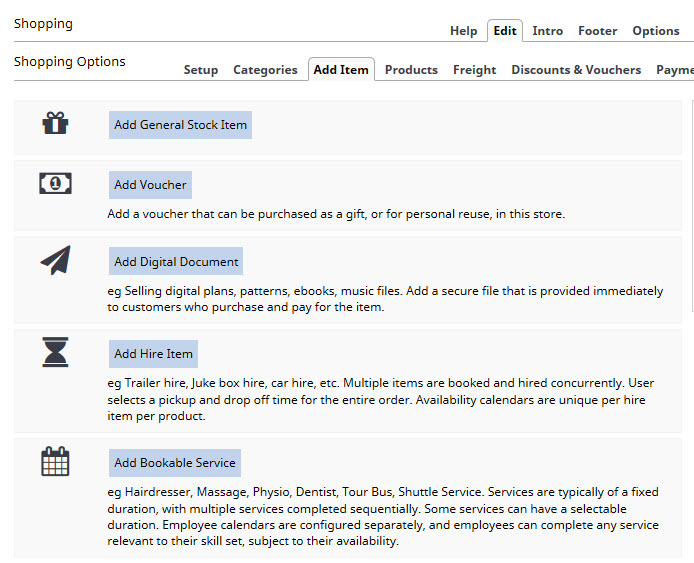This screenshot has height=563, width=694.
Task: Click the calendar icon for Bookable Service
Action: (x=55, y=461)
